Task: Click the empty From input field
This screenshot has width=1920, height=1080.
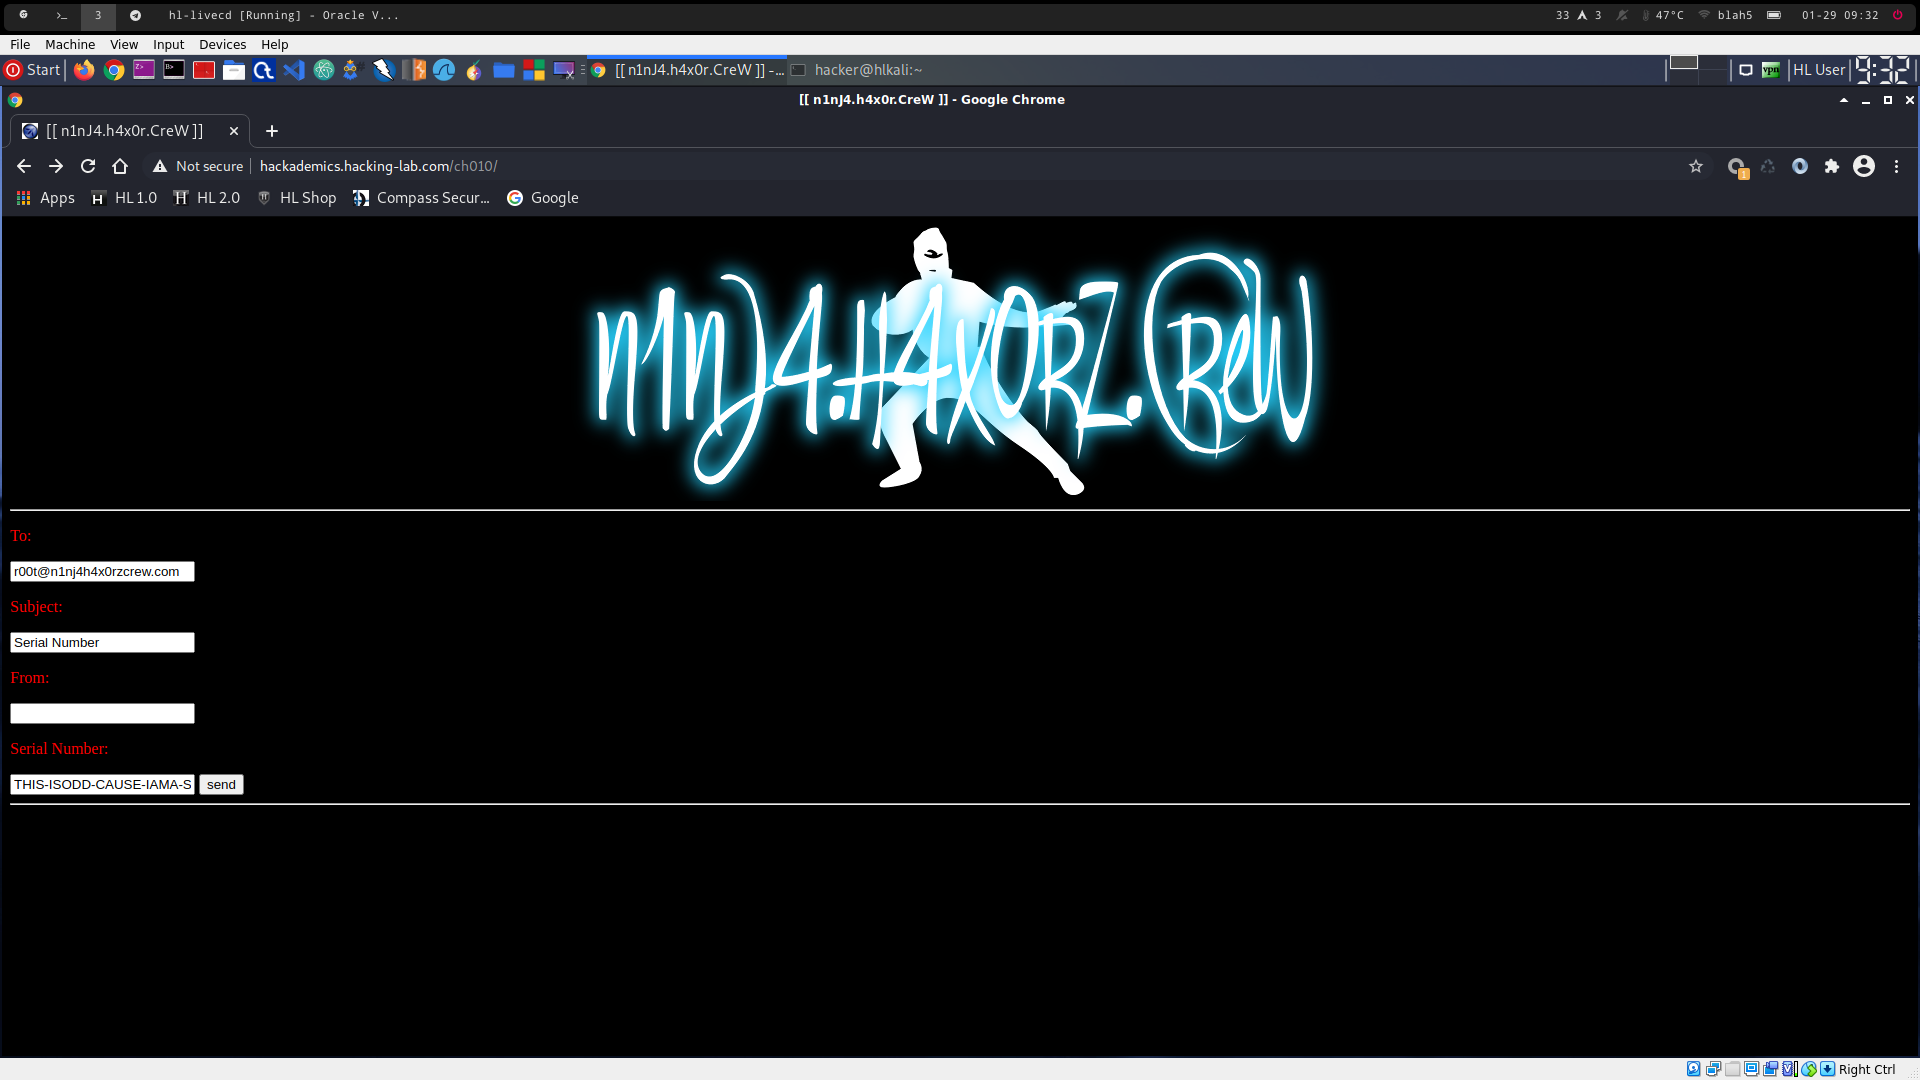Action: point(102,713)
